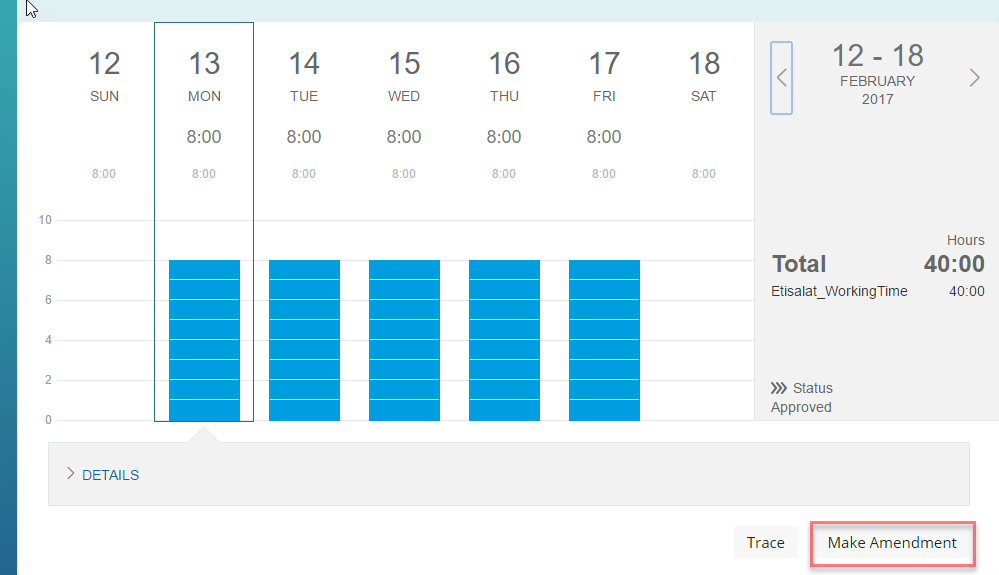
Task: Click Wednesday's blue hours bar
Action: click(405, 340)
